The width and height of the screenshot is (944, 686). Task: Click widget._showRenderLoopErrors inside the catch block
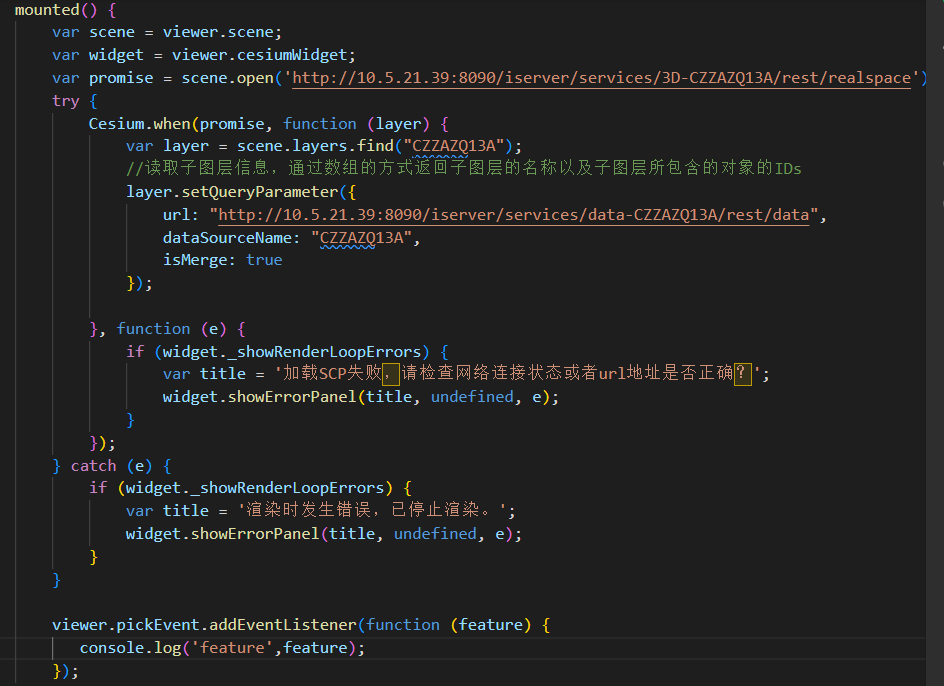coord(255,488)
